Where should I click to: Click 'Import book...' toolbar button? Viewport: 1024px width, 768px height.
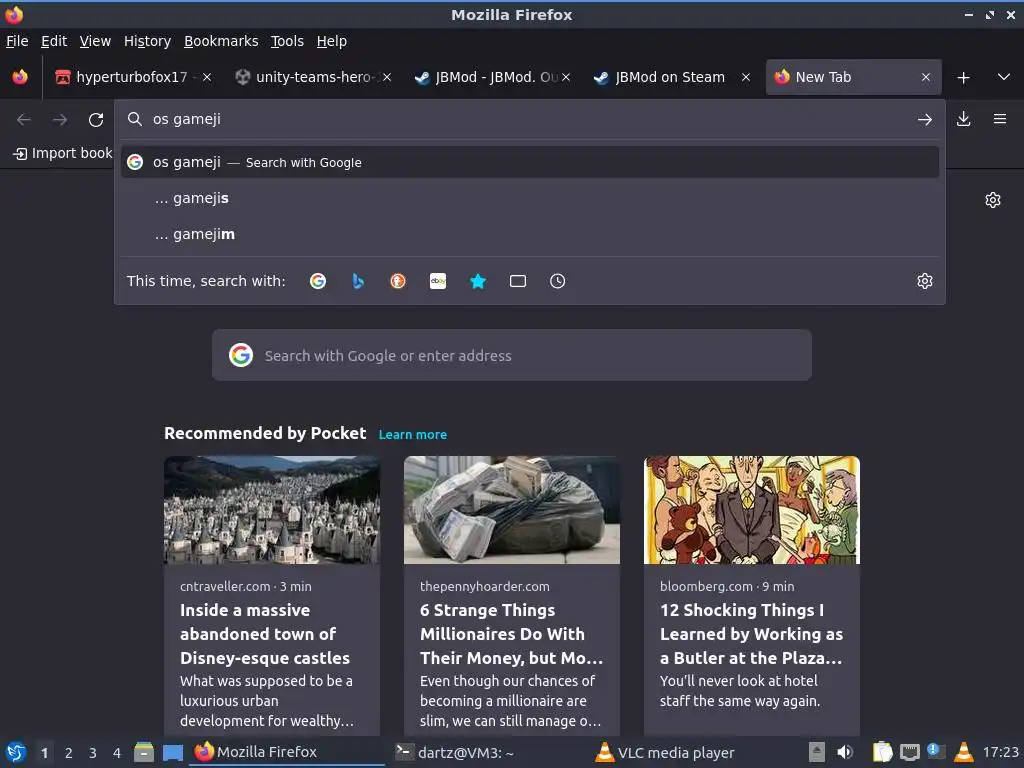coord(63,153)
